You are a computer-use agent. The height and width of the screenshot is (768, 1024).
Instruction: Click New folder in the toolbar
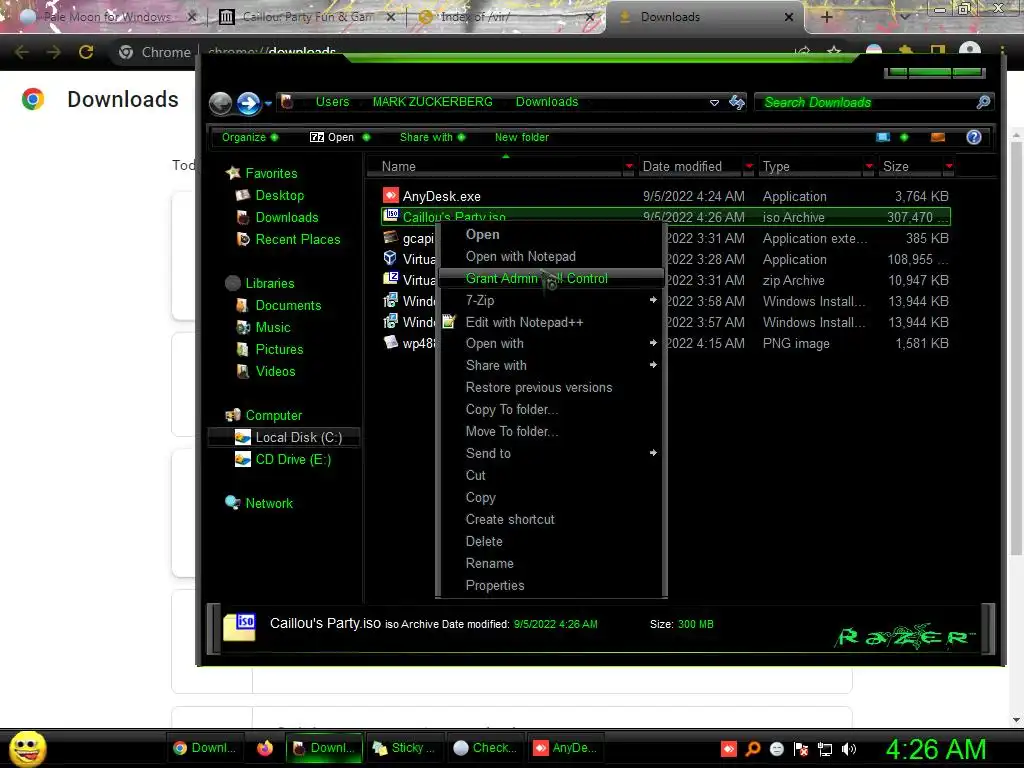pyautogui.click(x=521, y=137)
